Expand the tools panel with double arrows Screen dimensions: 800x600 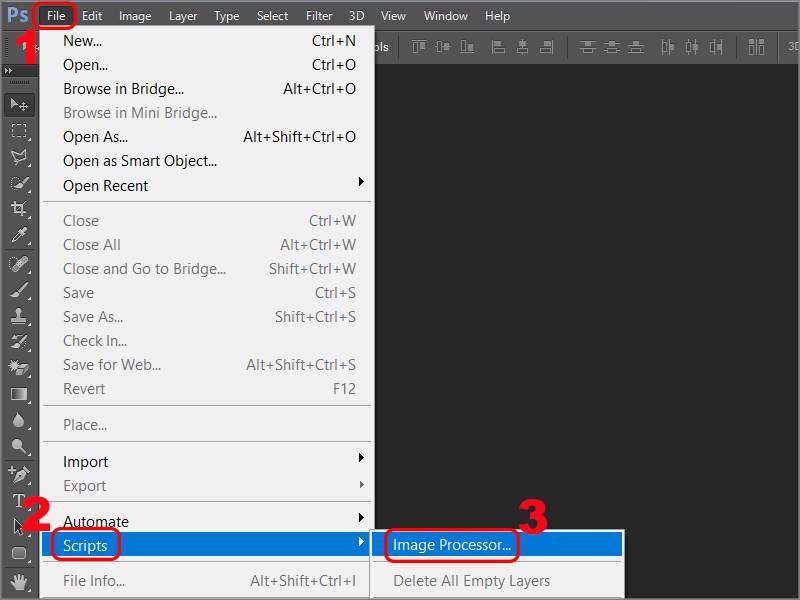8,70
